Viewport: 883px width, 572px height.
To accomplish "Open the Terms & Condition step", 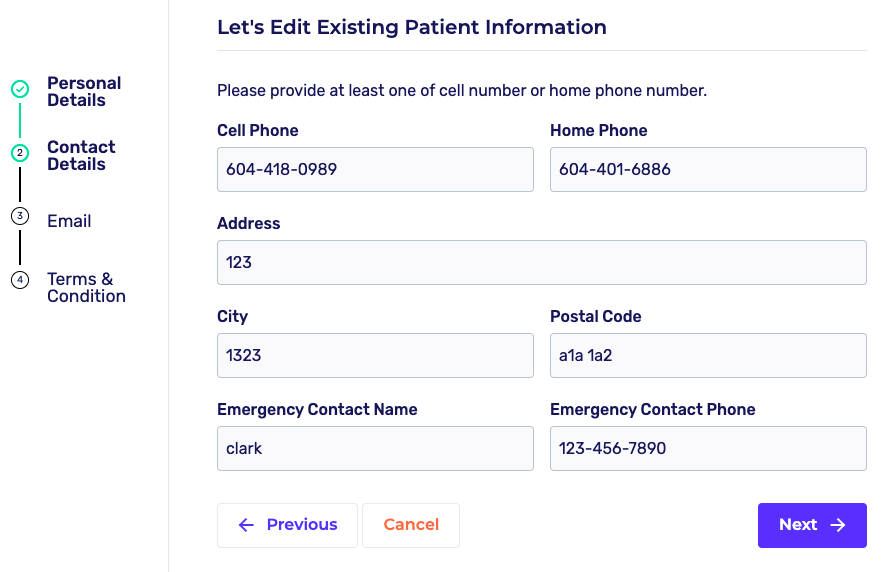I will 86,288.
